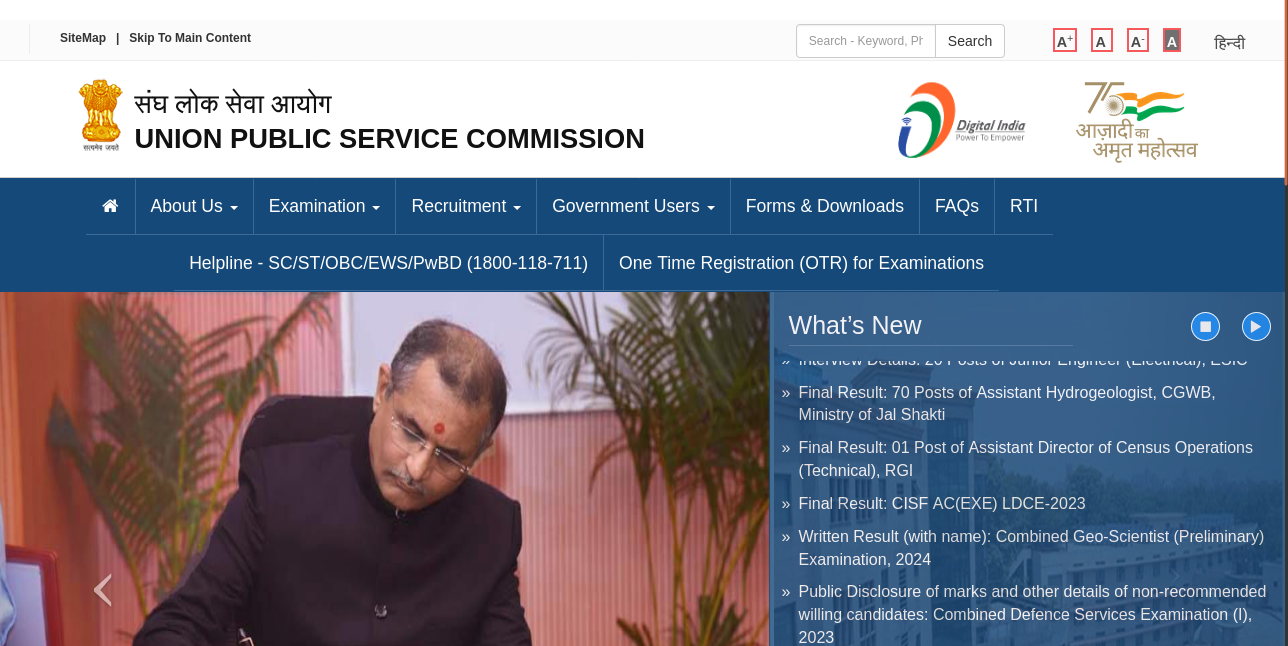Click the national emblem logo

(100, 115)
